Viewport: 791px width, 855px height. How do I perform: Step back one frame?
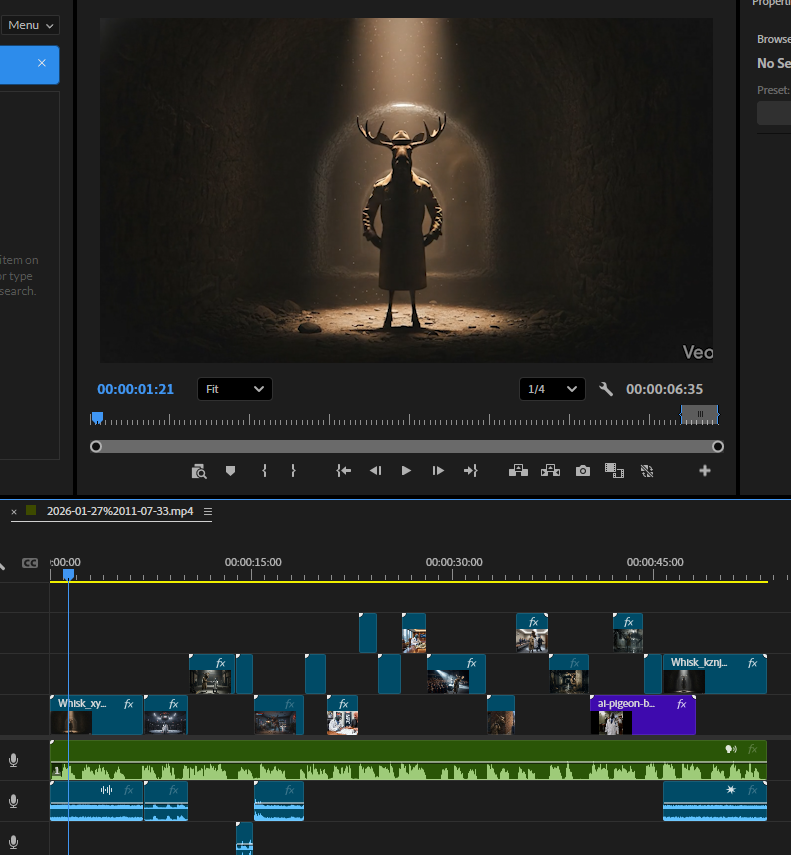375,471
